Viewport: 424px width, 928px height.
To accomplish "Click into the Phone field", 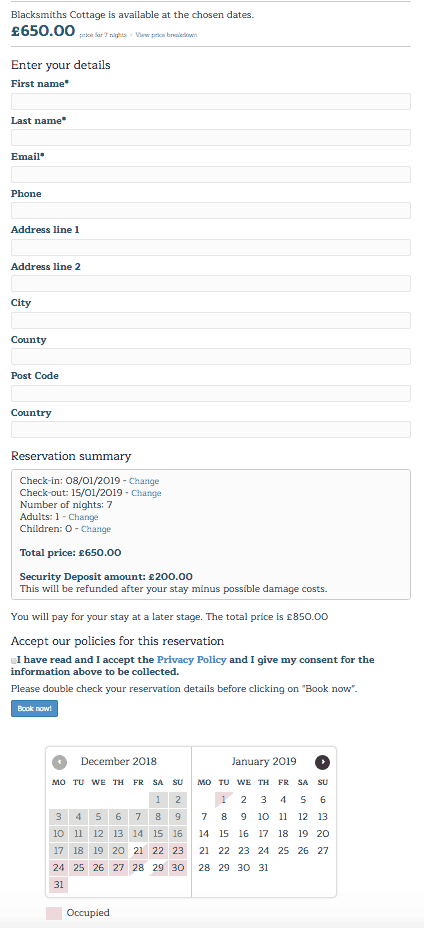I will (211, 211).
